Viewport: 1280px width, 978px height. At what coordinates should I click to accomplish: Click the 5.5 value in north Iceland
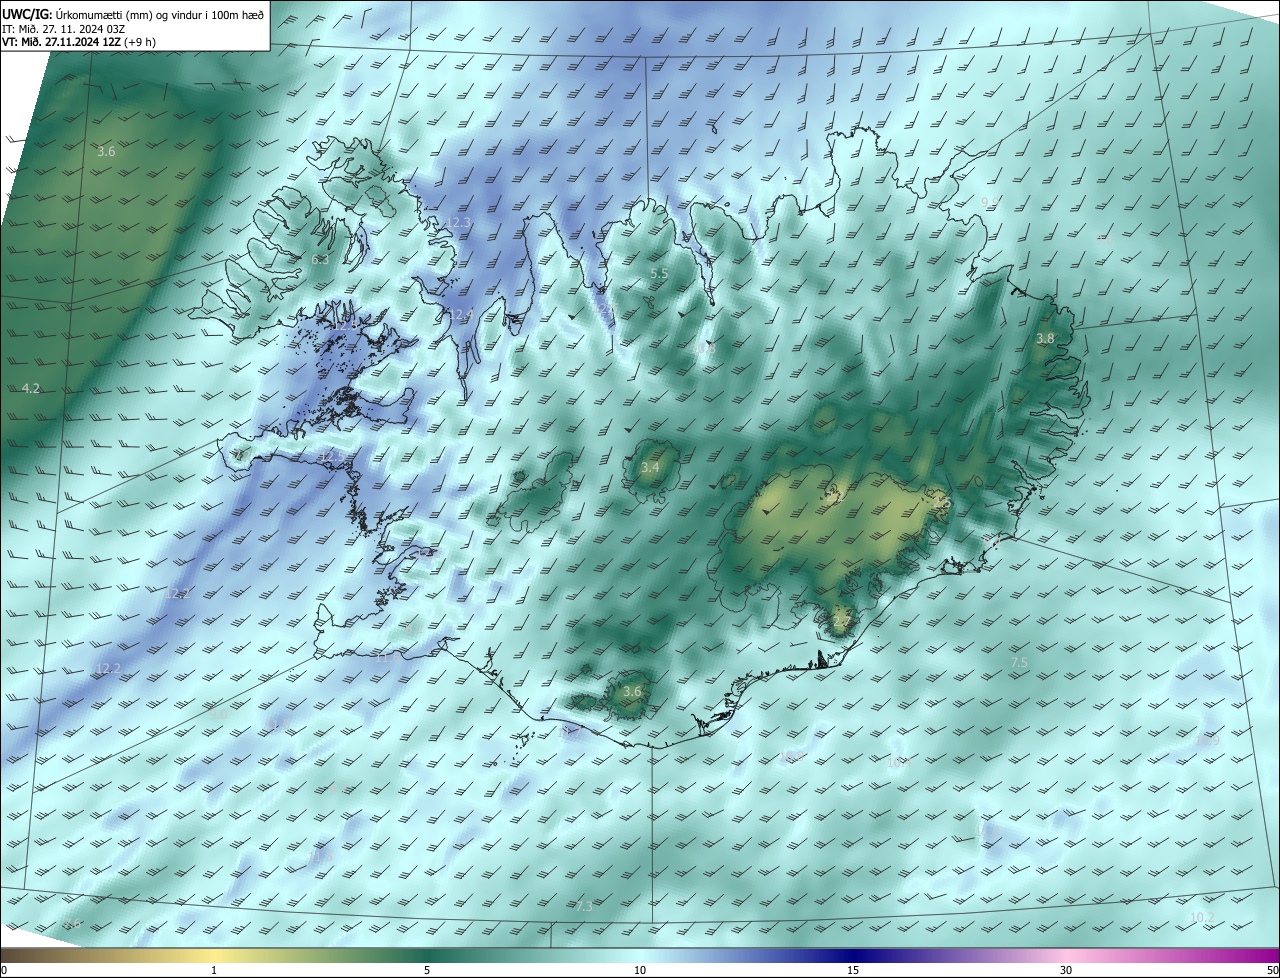click(659, 273)
